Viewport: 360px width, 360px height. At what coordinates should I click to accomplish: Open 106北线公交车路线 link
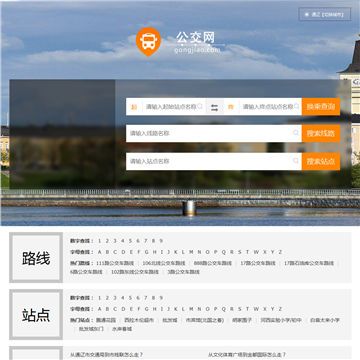tap(164, 263)
